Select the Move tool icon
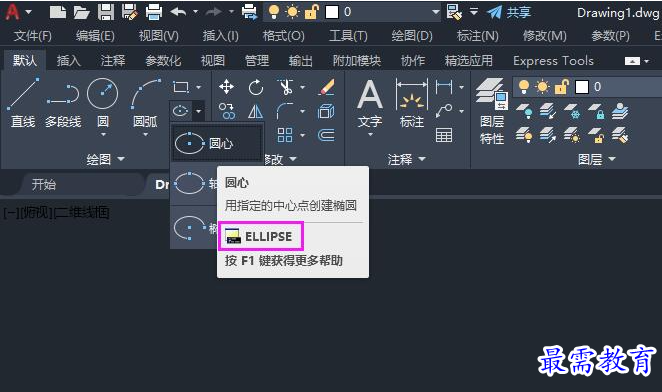Screen dimensions: 662x392 point(226,87)
